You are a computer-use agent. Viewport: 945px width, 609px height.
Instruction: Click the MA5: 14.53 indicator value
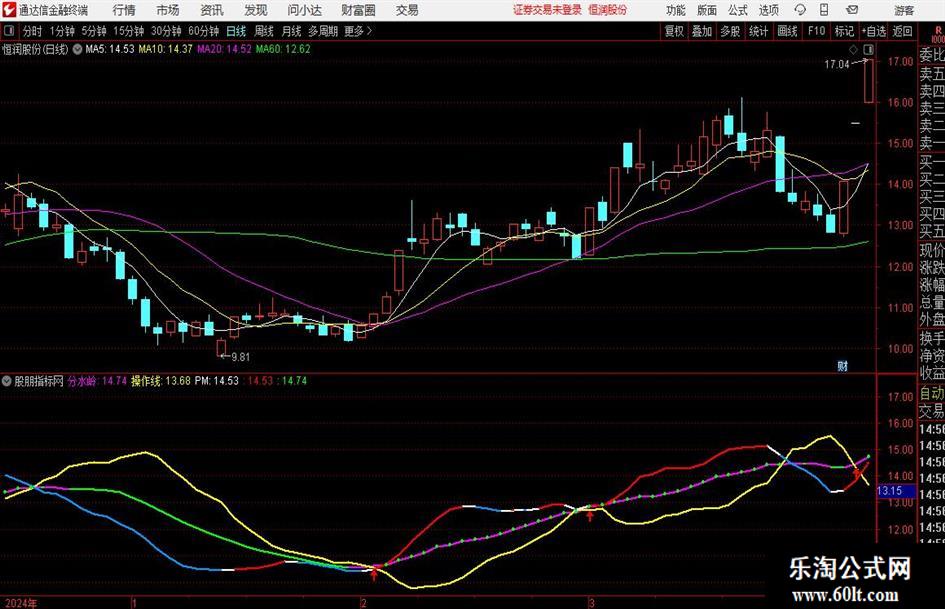pyautogui.click(x=110, y=49)
